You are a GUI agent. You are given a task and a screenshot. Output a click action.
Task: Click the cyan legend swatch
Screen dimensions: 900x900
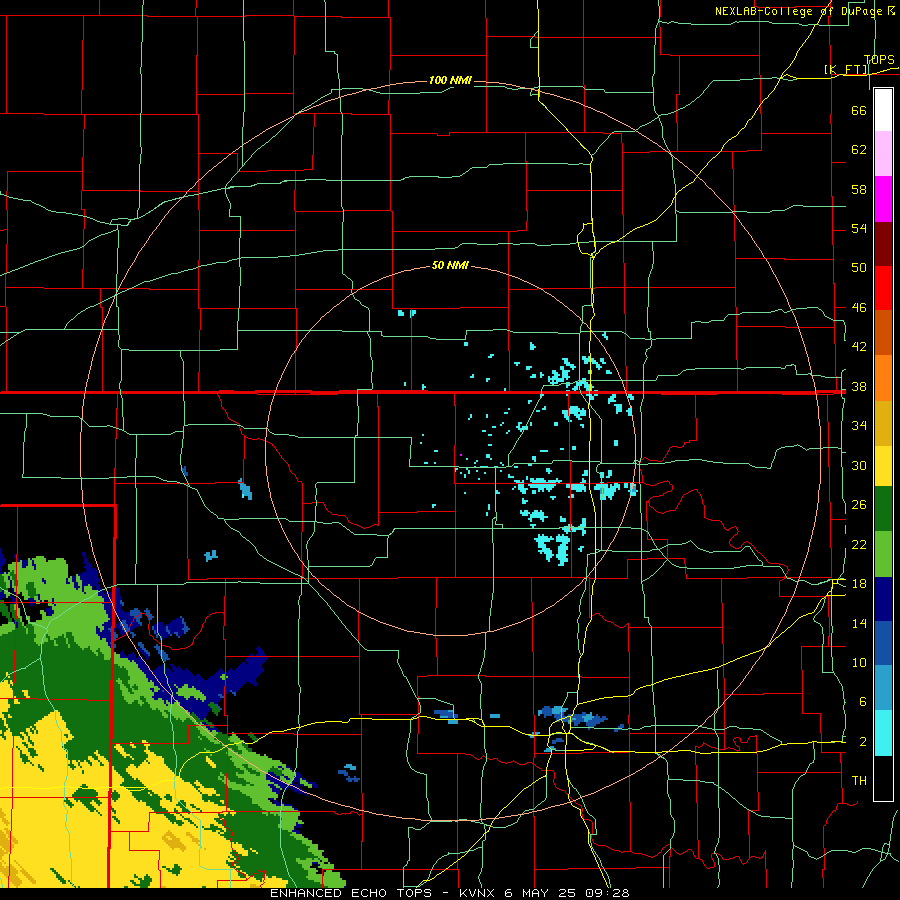883,733
